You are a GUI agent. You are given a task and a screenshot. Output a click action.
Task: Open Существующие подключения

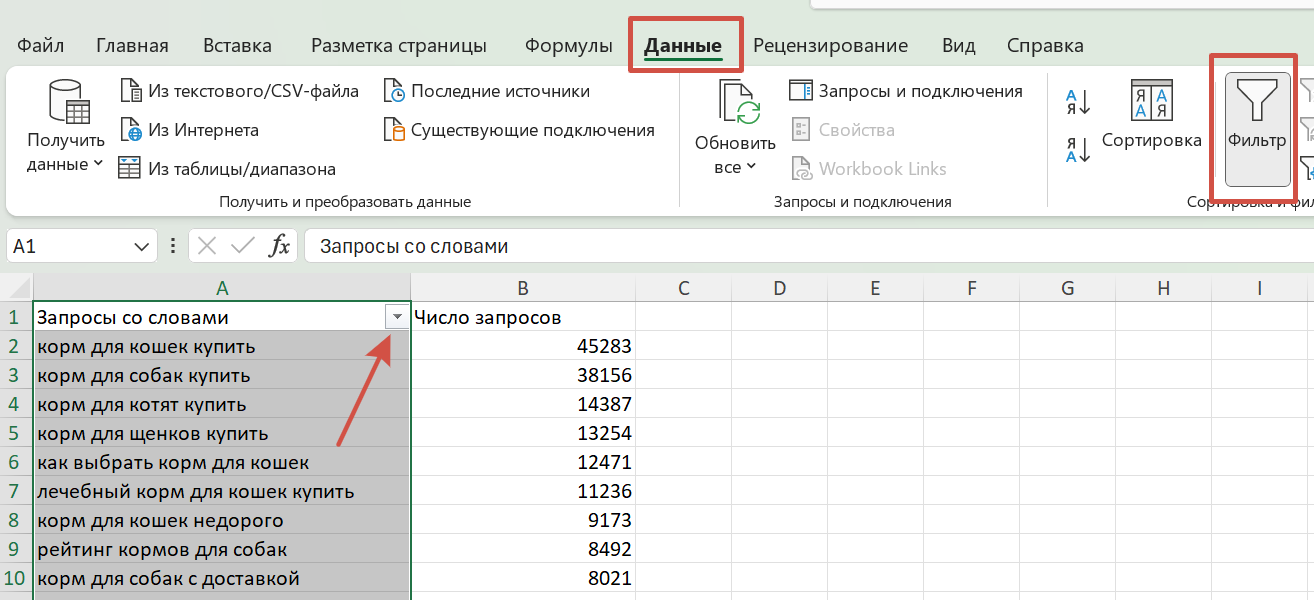coord(519,130)
